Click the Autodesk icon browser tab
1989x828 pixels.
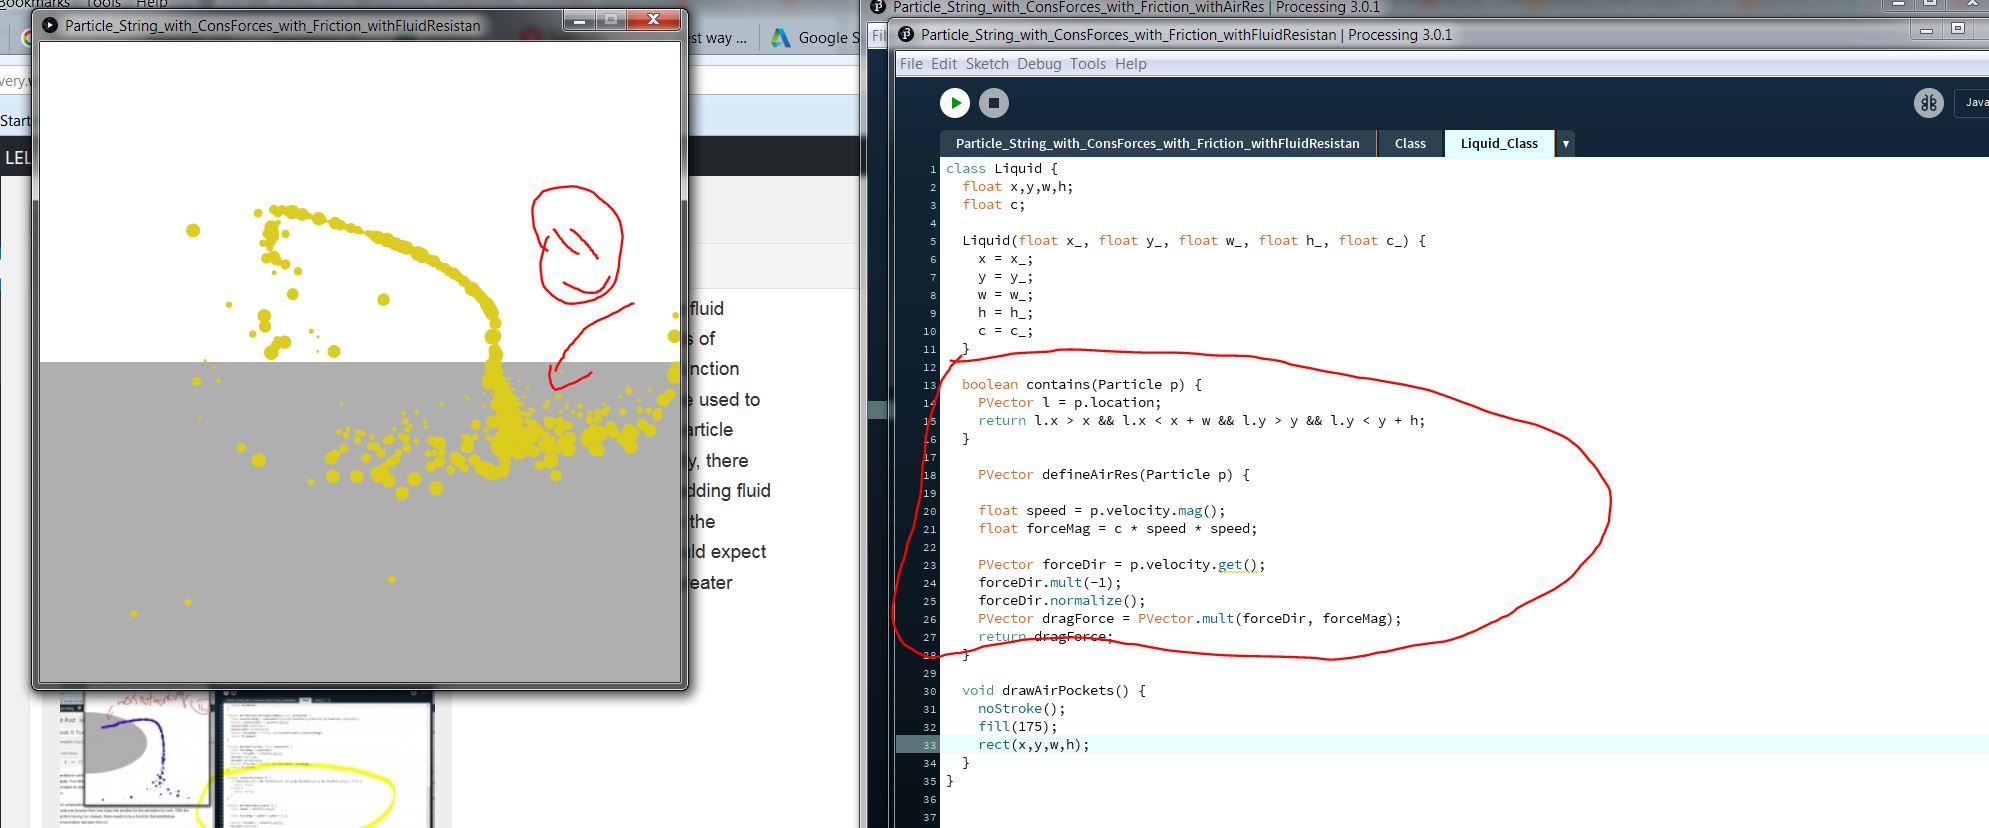pyautogui.click(x=779, y=38)
